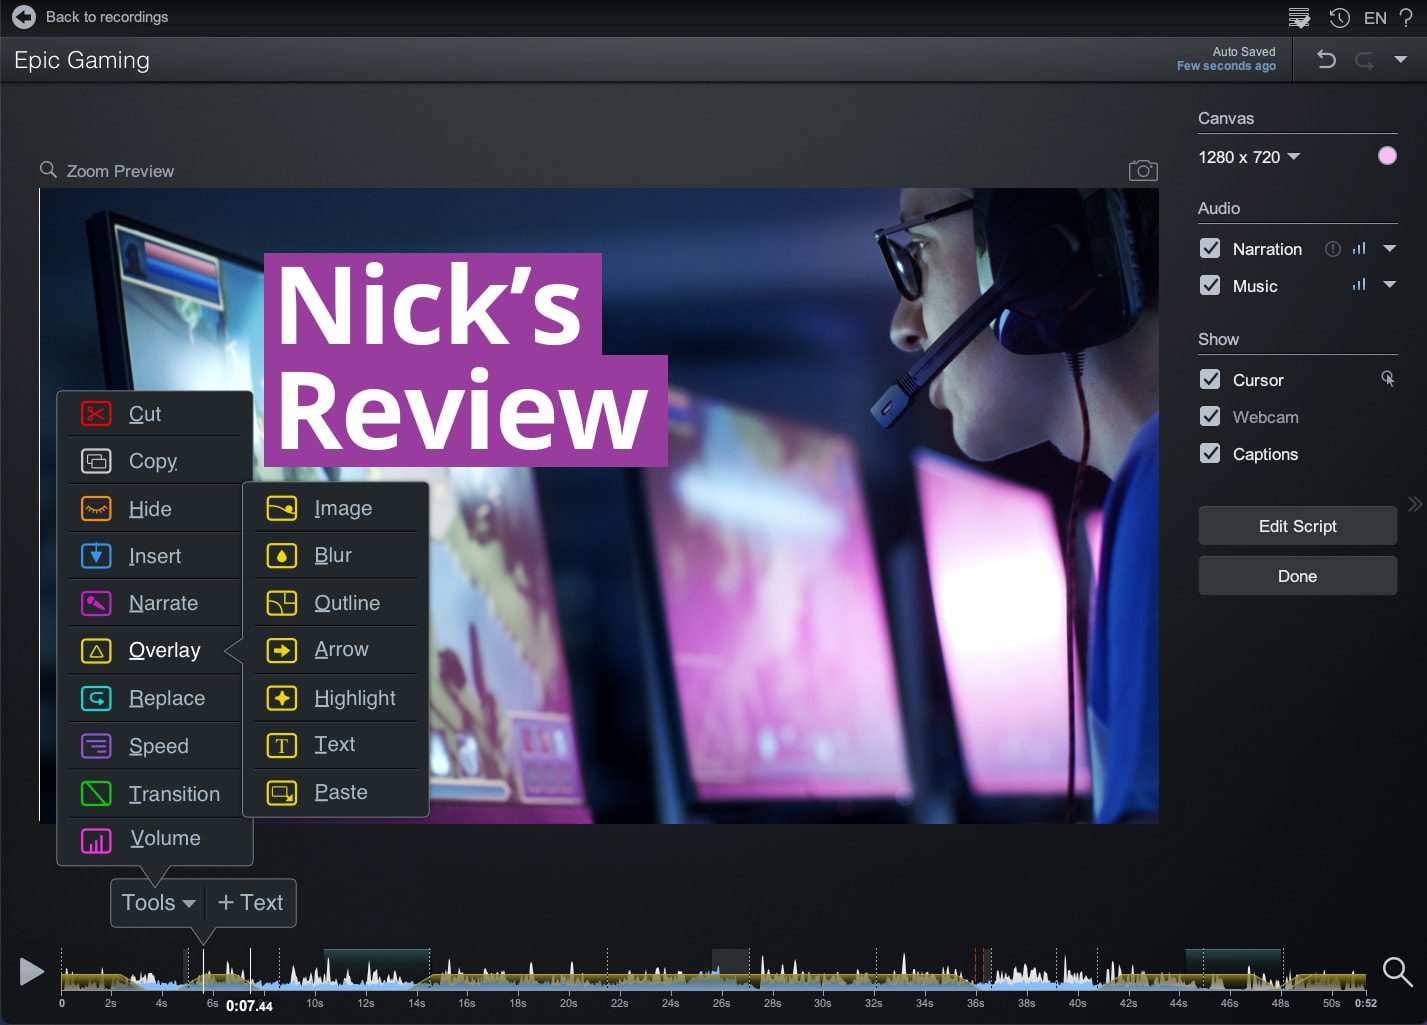Viewport: 1427px width, 1025px height.
Task: Click the Speed icon in Tools menu
Action: [96, 746]
